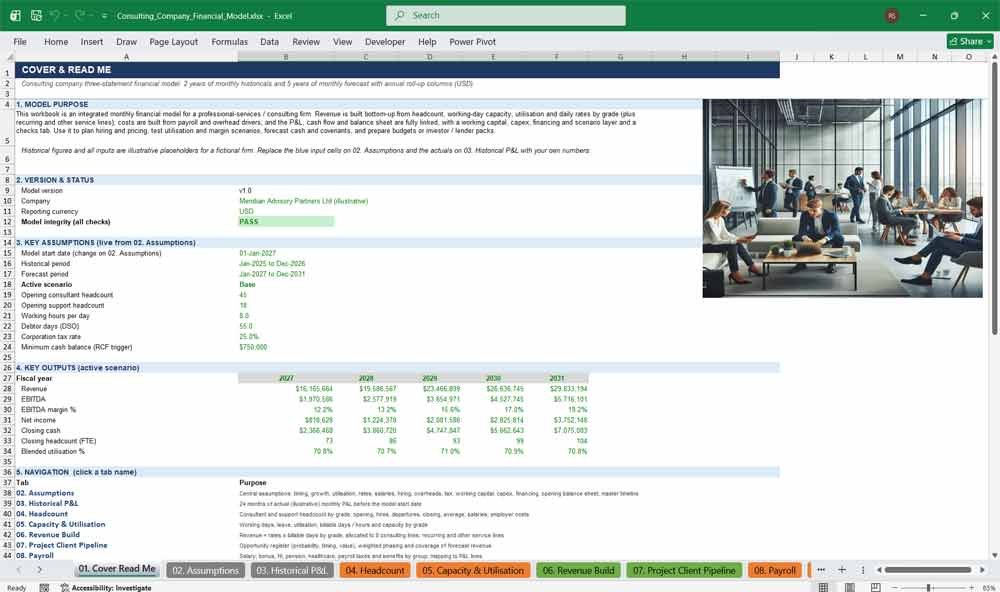Image resolution: width=1000 pixels, height=592 pixels.
Task: Select the 2031 fiscal year header cell
Action: (557, 378)
